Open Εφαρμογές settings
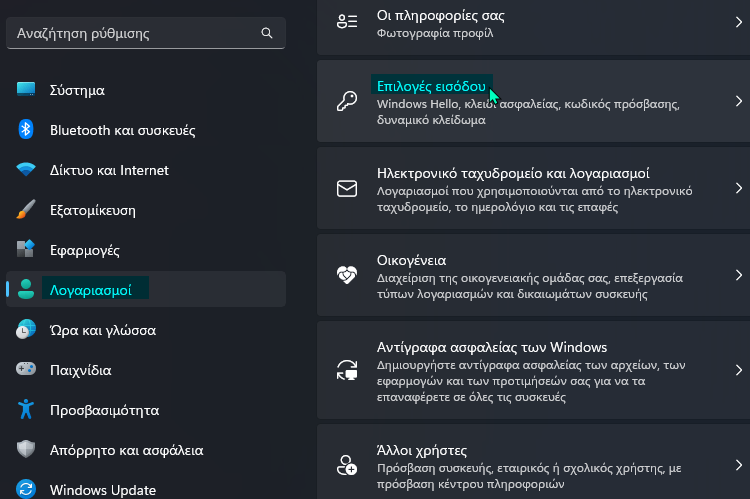Image resolution: width=750 pixels, height=499 pixels. pyautogui.click(x=146, y=250)
